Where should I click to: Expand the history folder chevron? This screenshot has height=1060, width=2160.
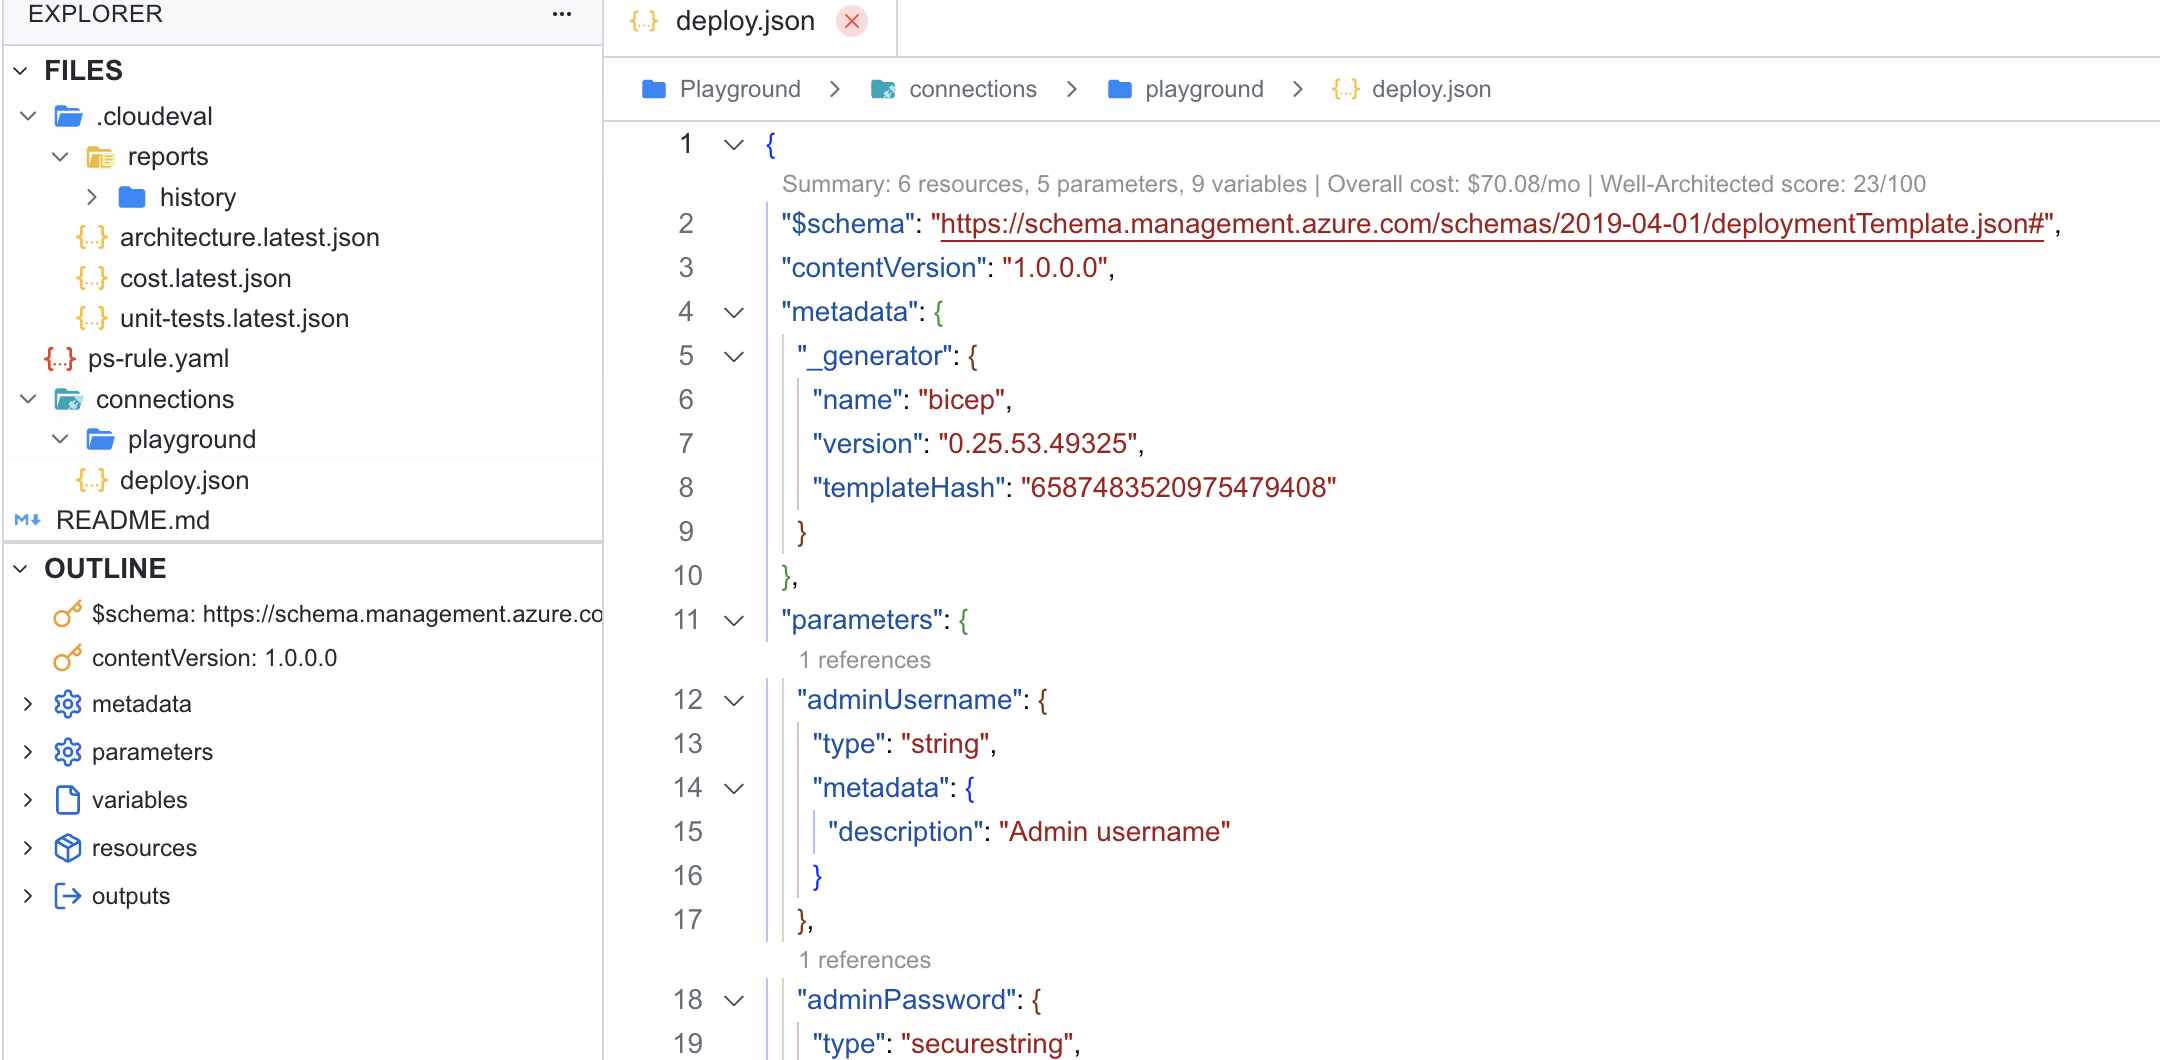point(92,197)
